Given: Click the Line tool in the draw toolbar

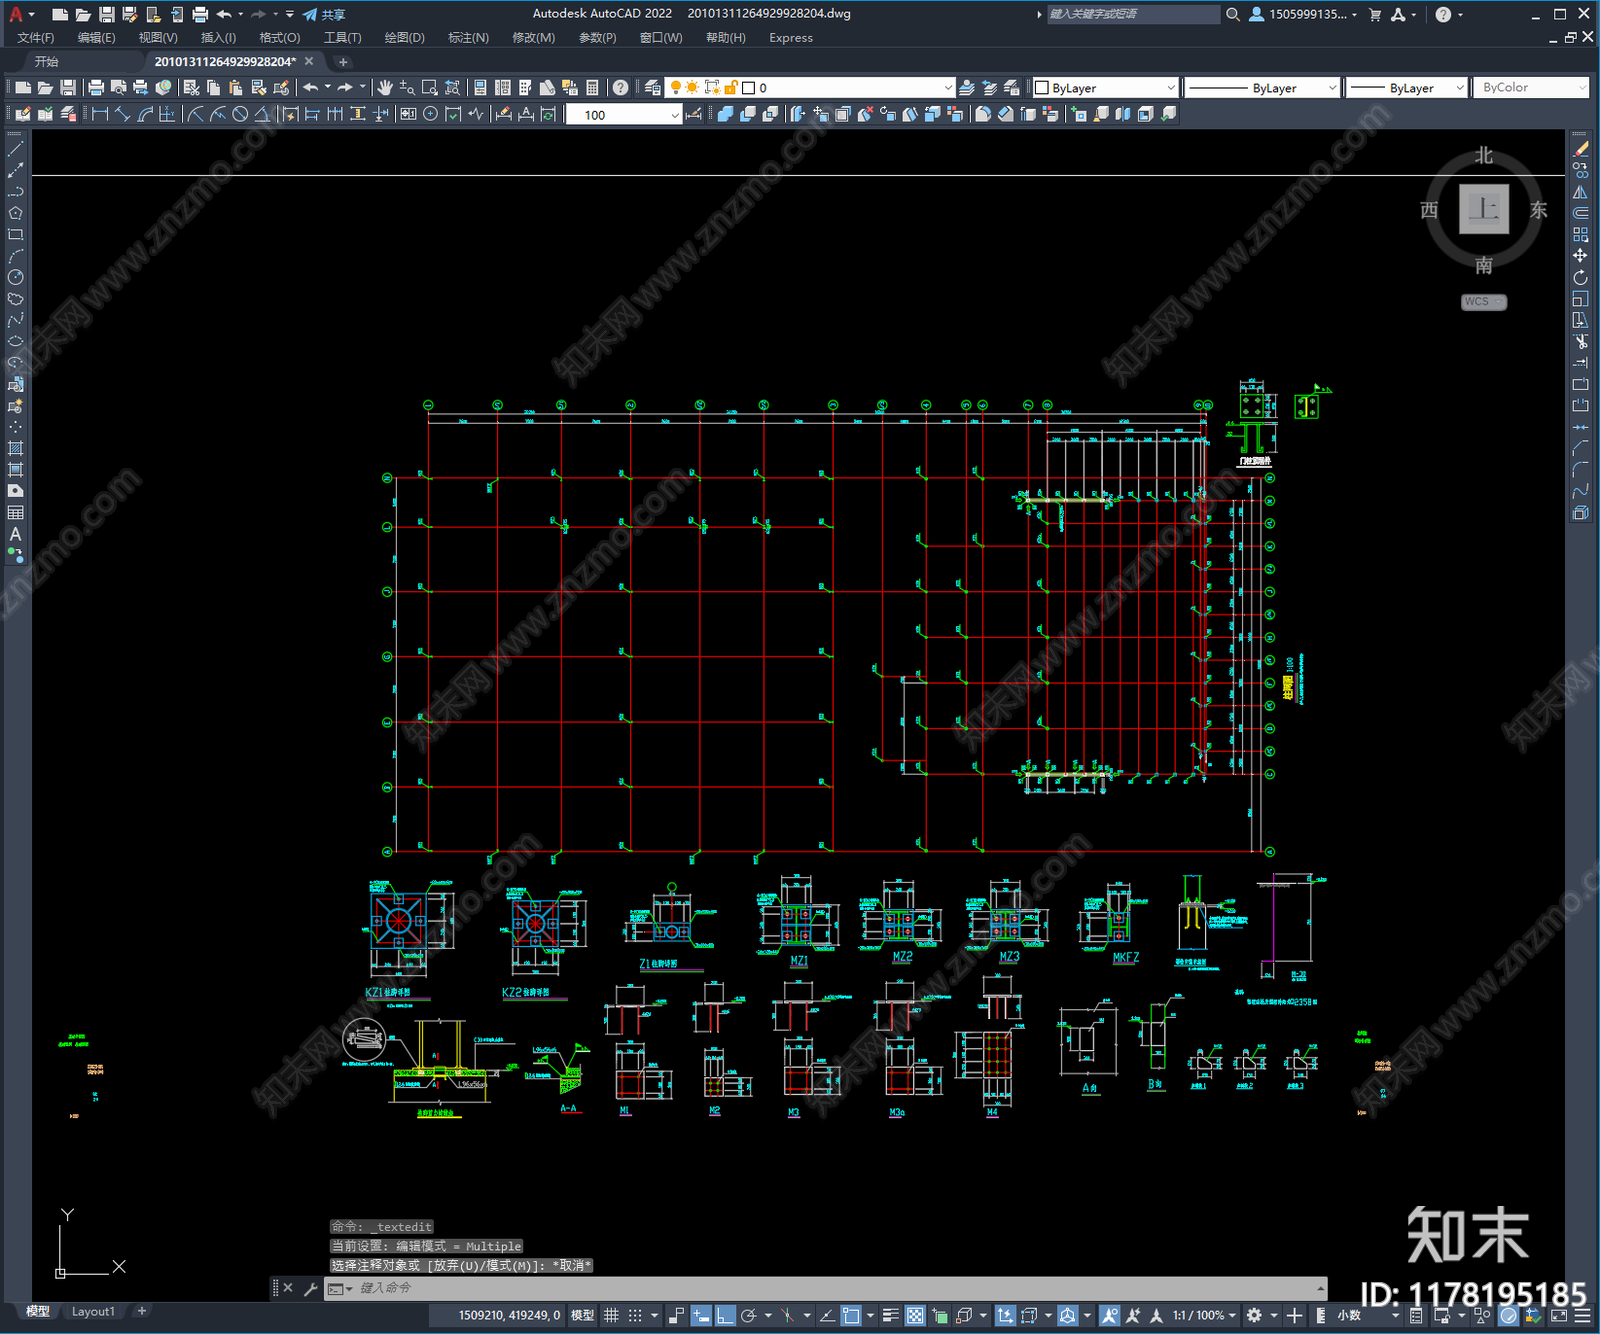Looking at the screenshot, I should pos(15,148).
